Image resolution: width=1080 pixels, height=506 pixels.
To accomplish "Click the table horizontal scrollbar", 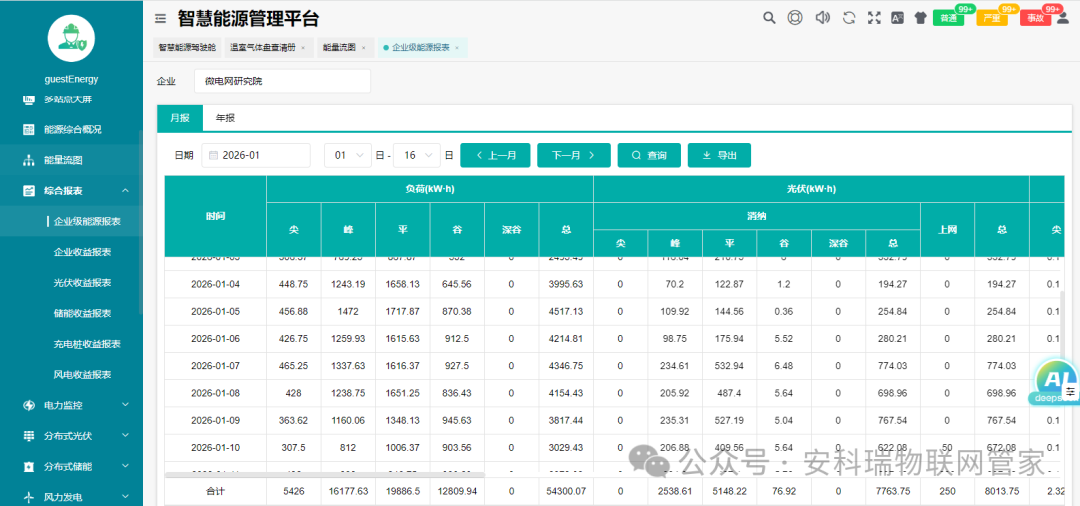I will (x=325, y=475).
